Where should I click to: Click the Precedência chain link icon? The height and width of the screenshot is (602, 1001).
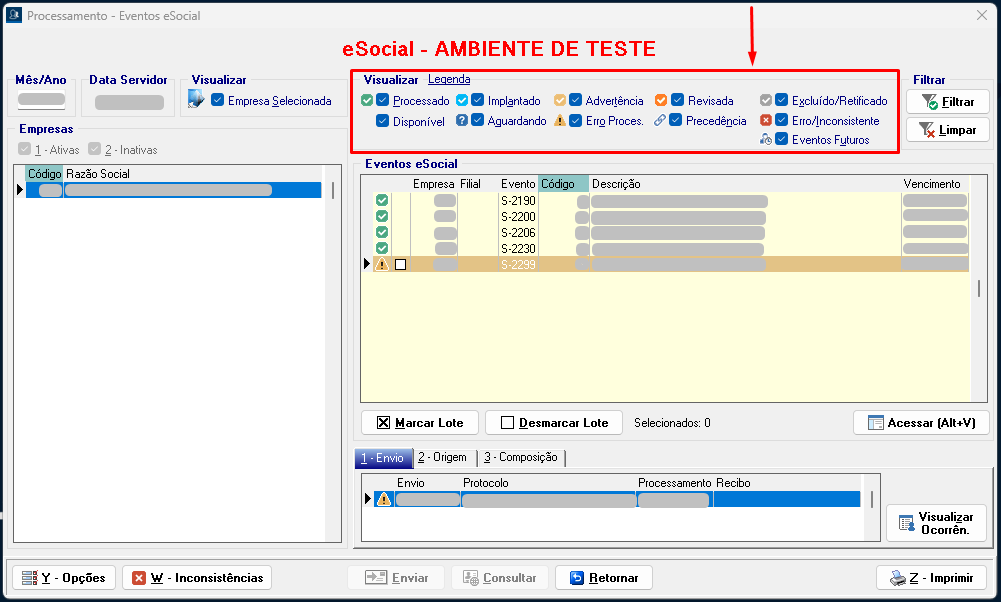click(660, 121)
